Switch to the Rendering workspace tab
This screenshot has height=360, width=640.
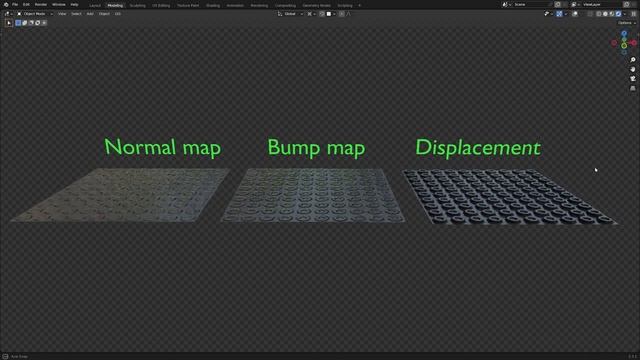pos(259,5)
